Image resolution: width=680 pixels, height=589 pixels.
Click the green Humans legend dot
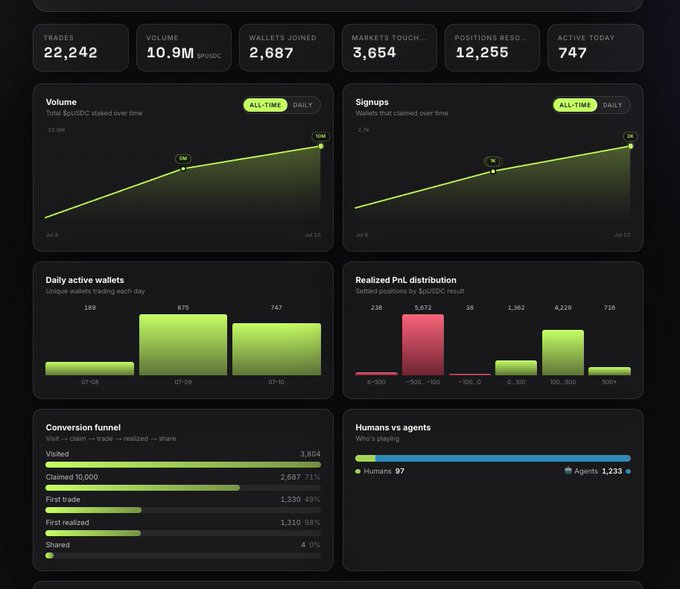[x=358, y=471]
